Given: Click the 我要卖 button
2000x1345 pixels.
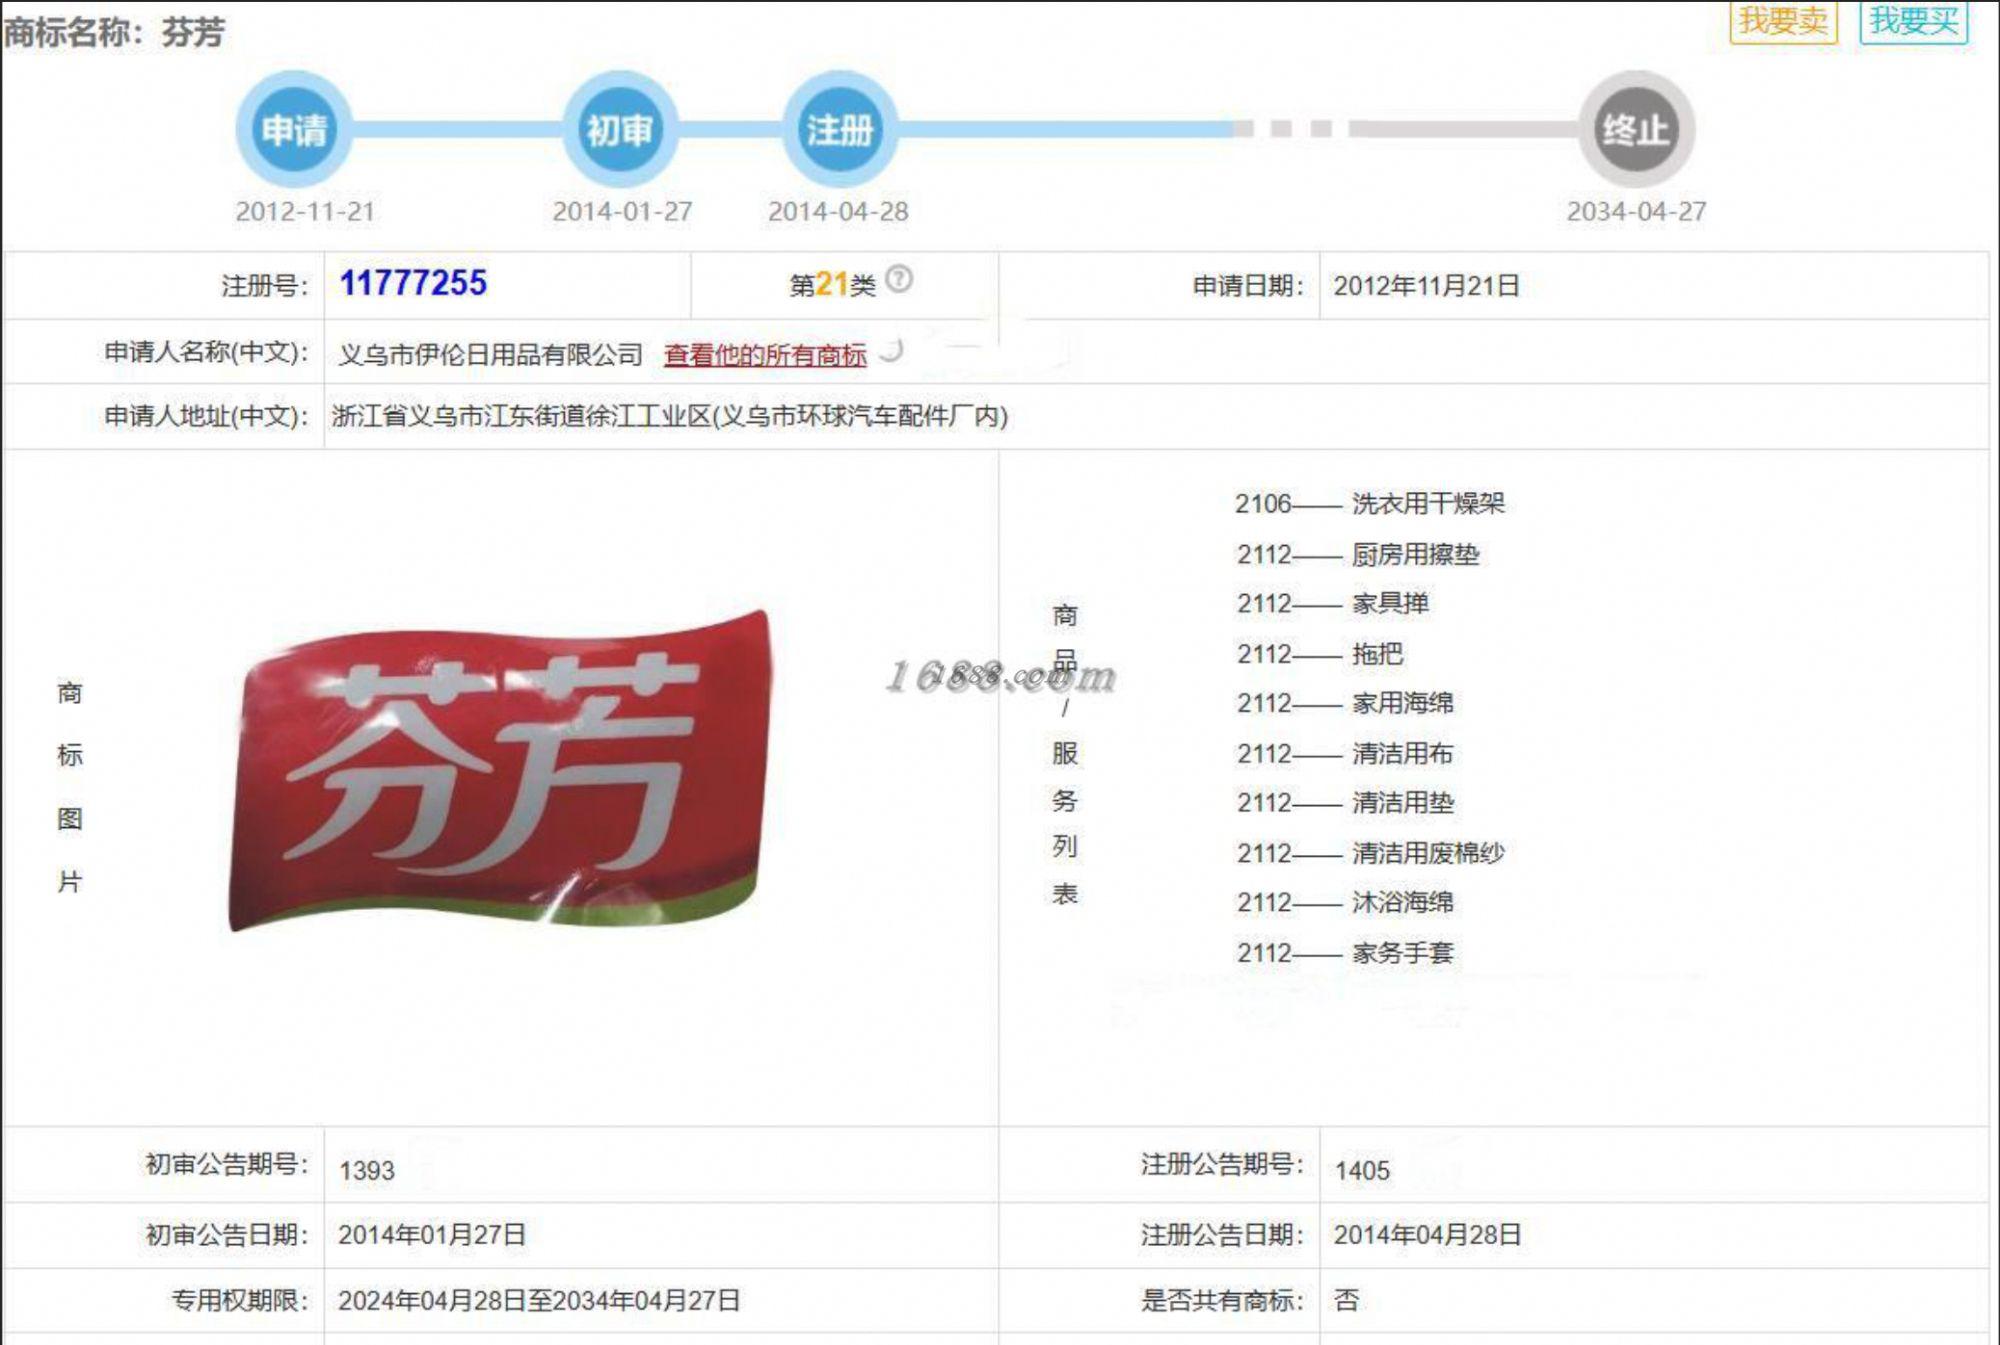Looking at the screenshot, I should 1783,21.
